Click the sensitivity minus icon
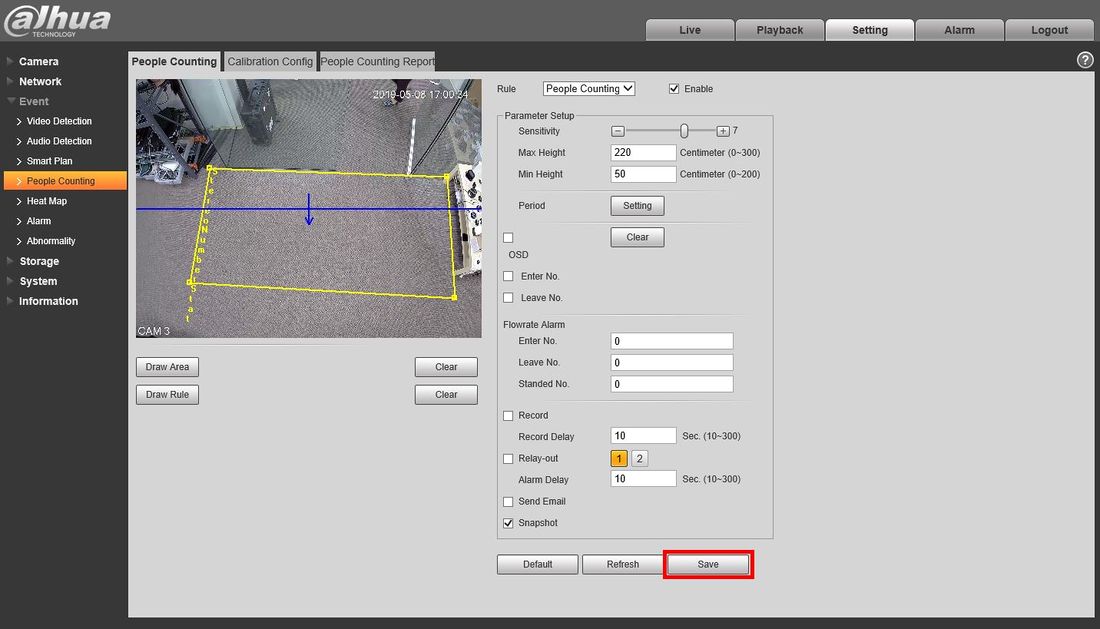This screenshot has width=1100, height=629. tap(618, 131)
